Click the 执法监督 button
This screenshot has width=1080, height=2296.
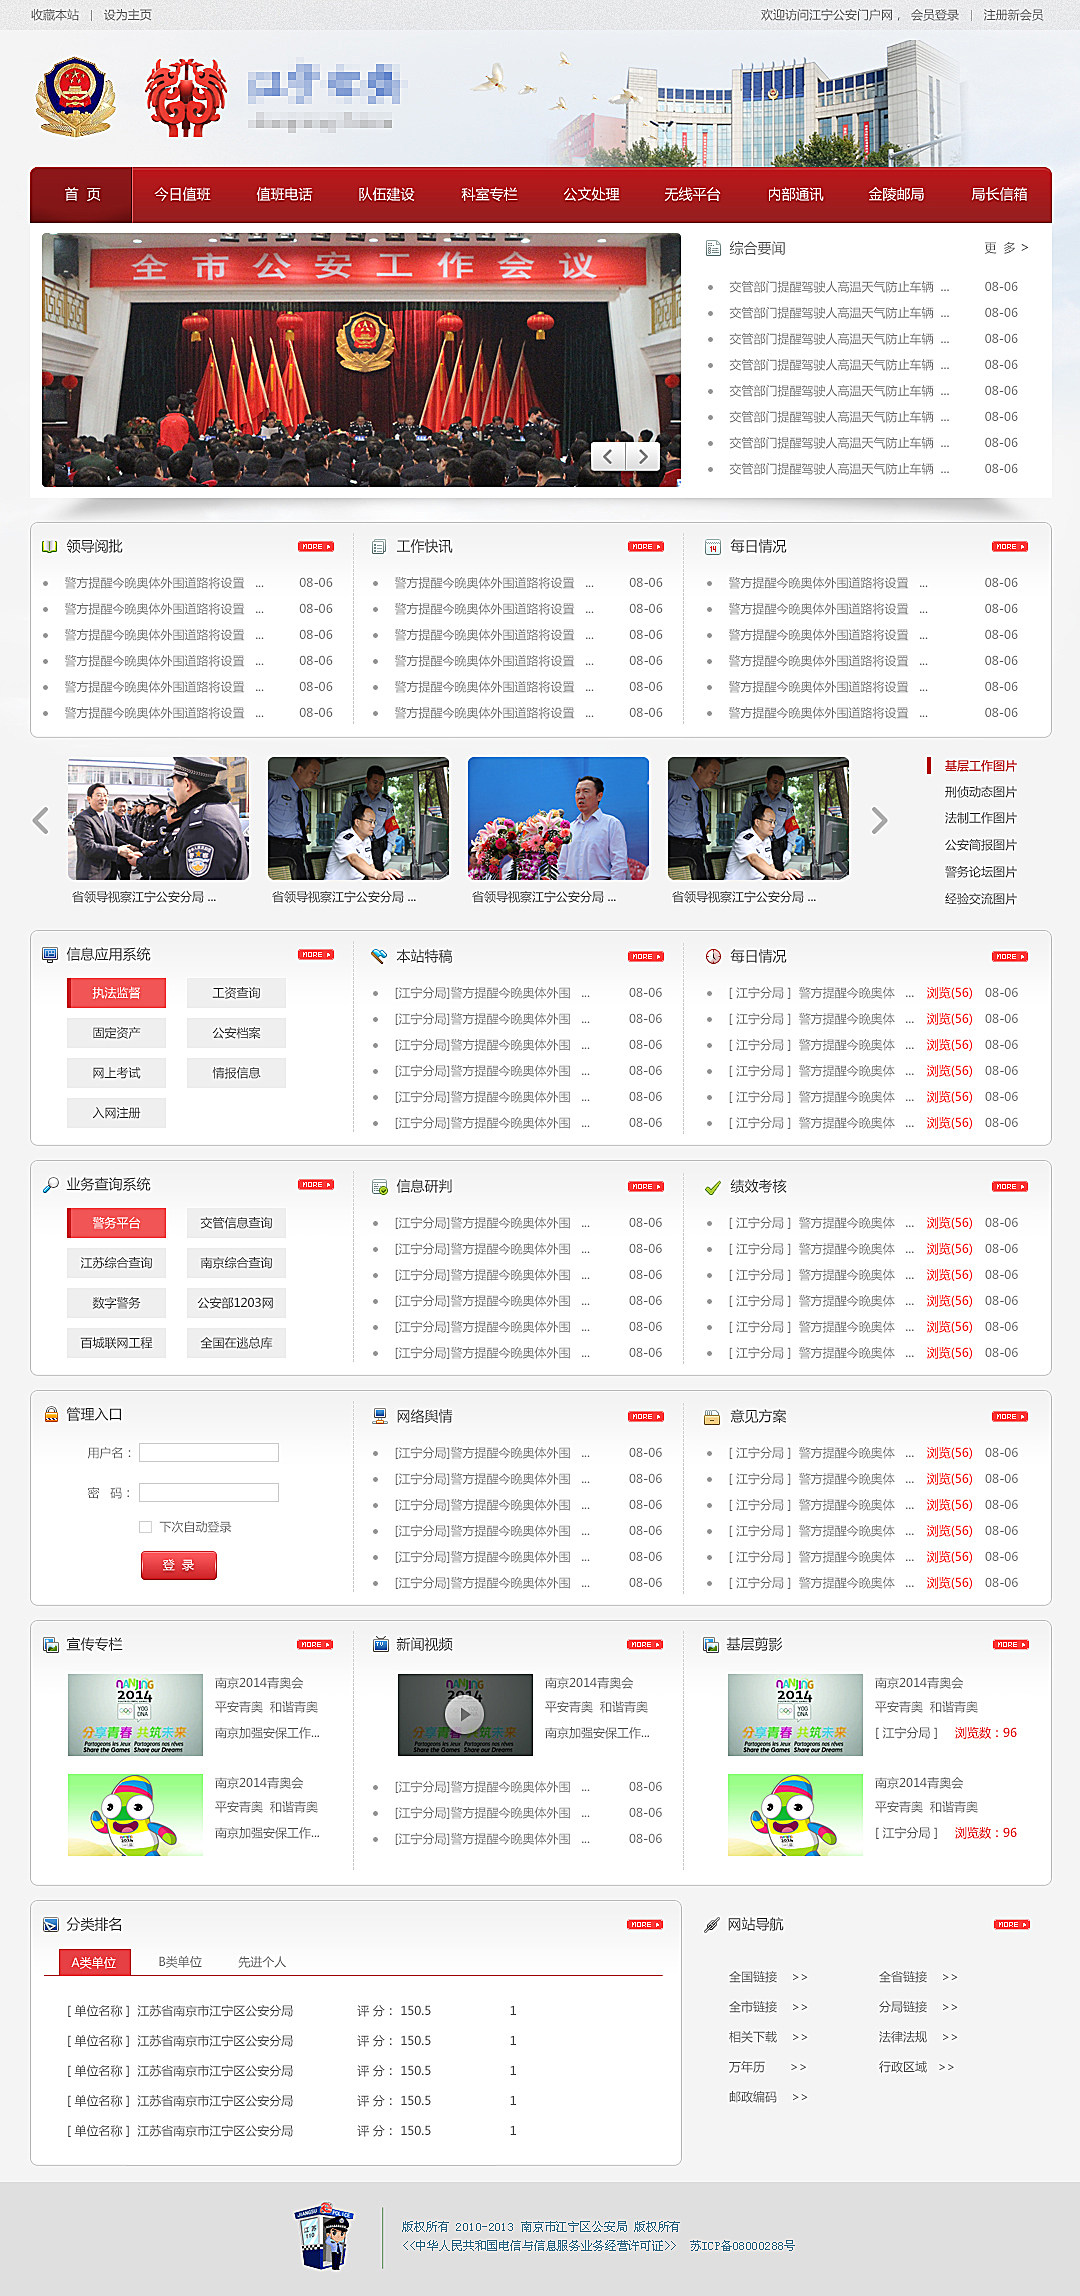tap(117, 993)
